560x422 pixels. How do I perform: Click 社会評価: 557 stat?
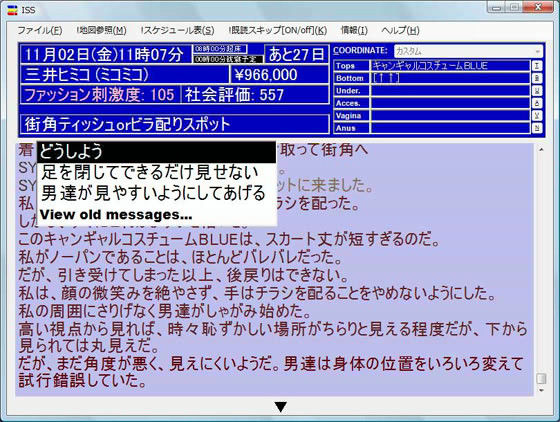click(255, 95)
